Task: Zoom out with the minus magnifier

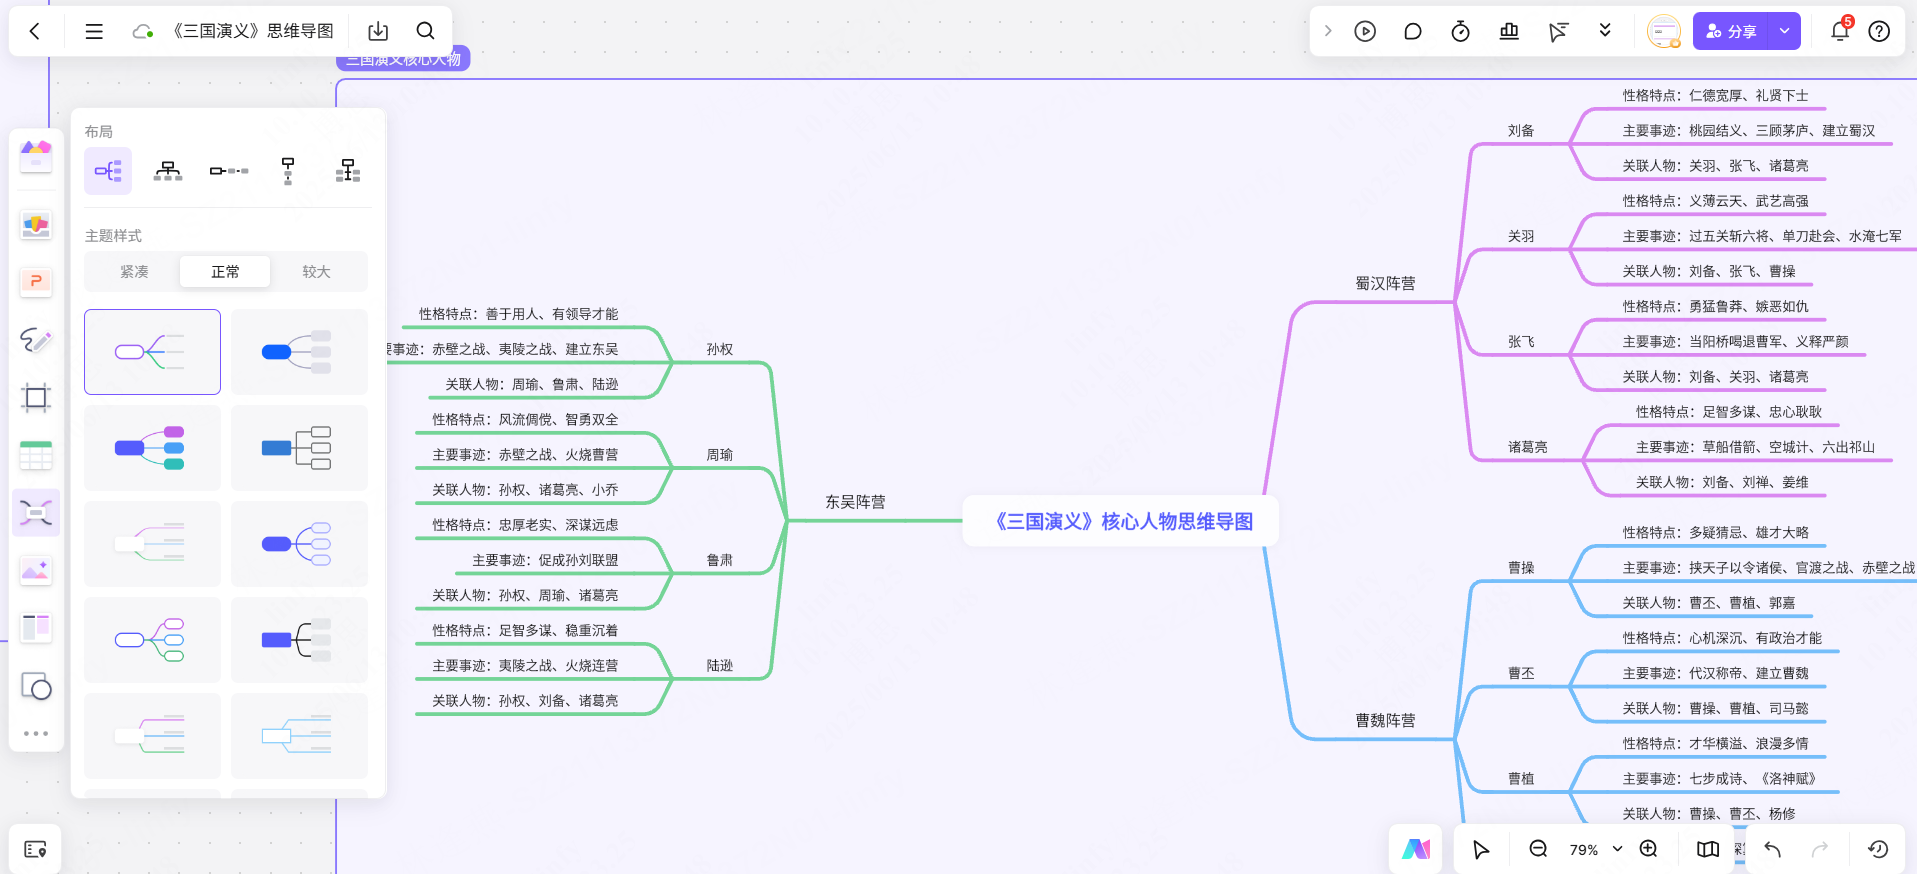Action: 1538,849
